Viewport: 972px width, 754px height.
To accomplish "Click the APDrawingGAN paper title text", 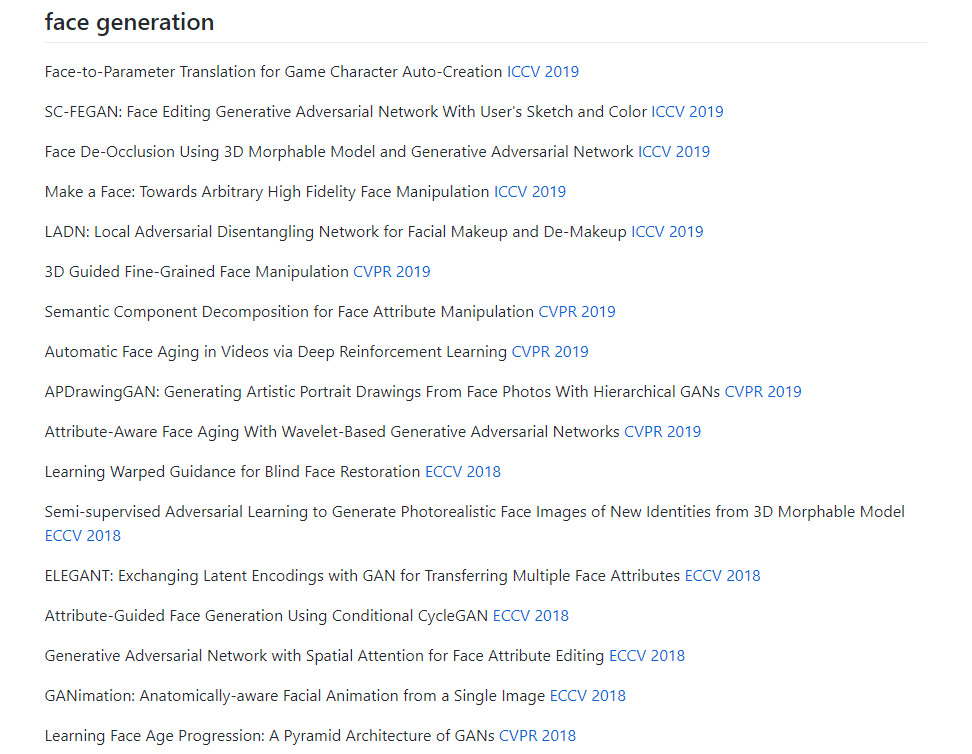I will coord(382,392).
